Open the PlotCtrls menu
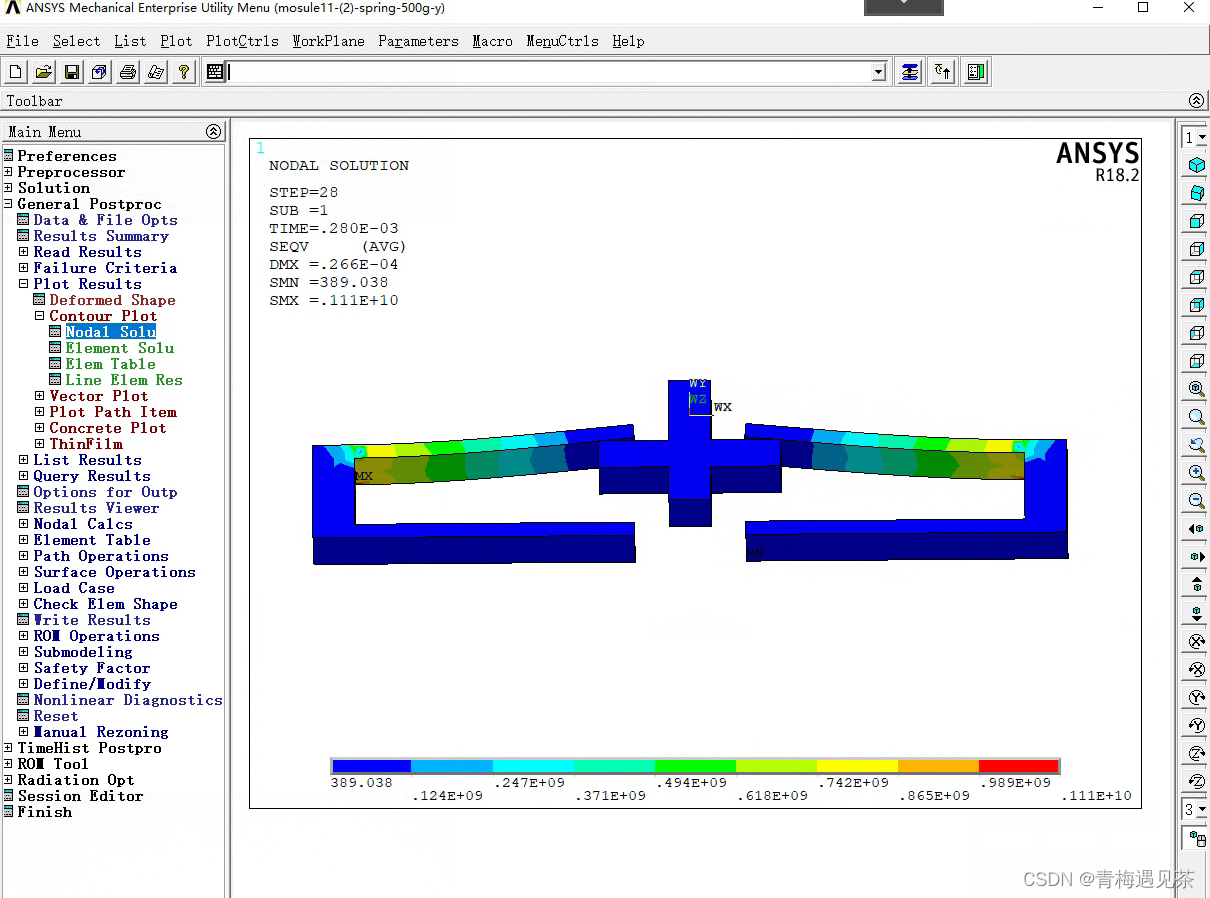 (x=242, y=41)
